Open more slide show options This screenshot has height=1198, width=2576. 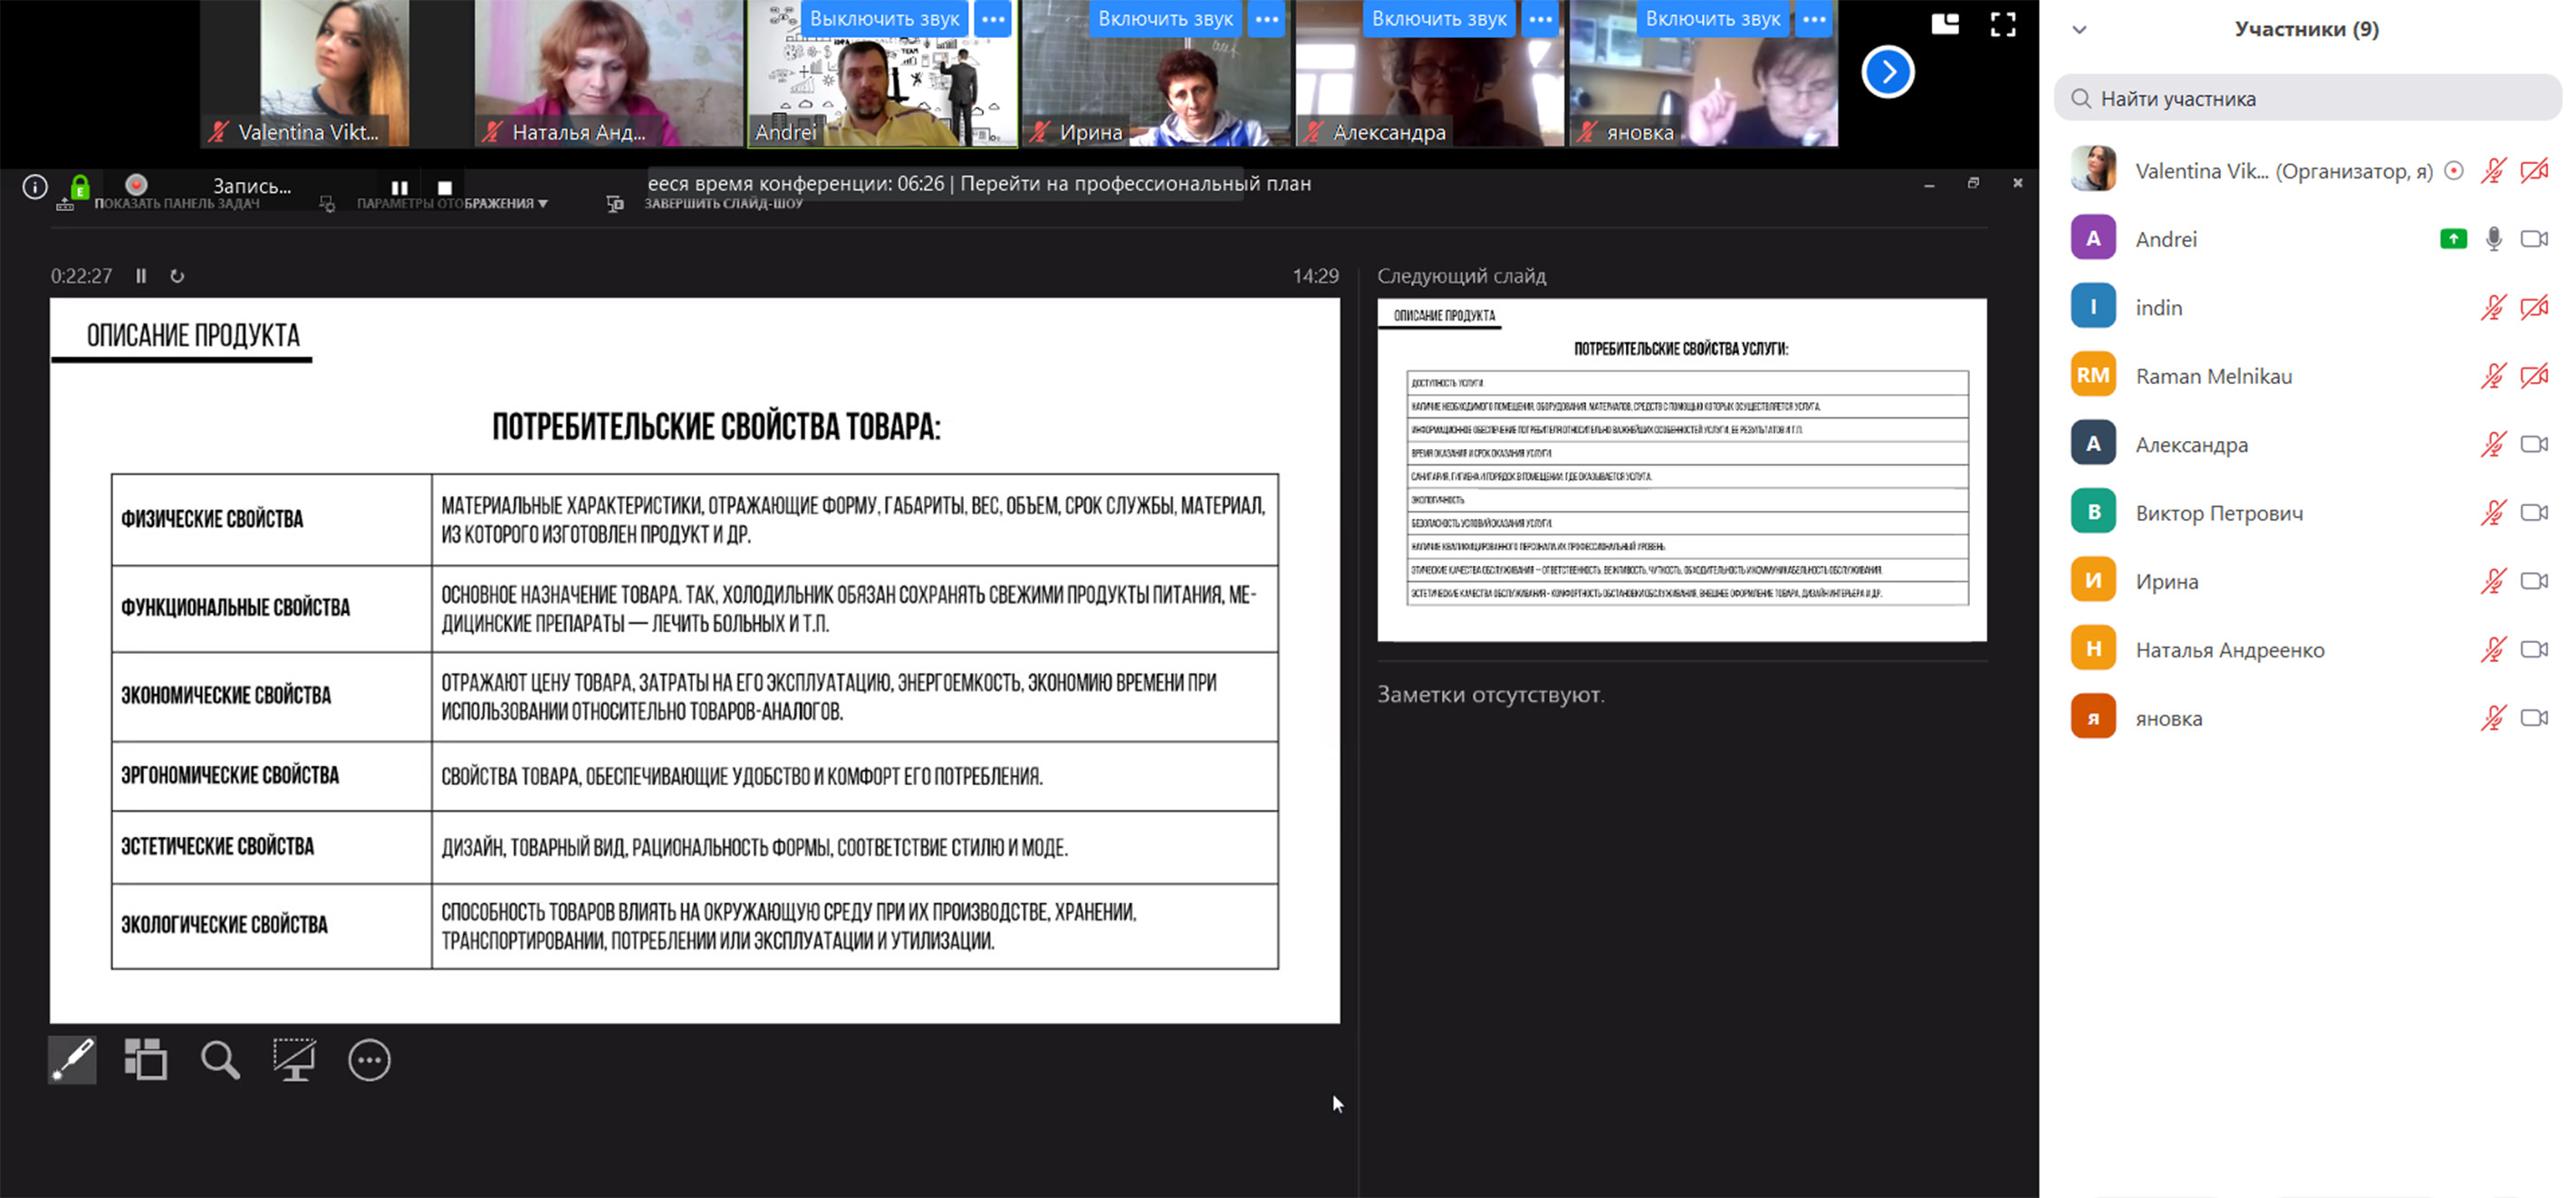coord(369,1060)
